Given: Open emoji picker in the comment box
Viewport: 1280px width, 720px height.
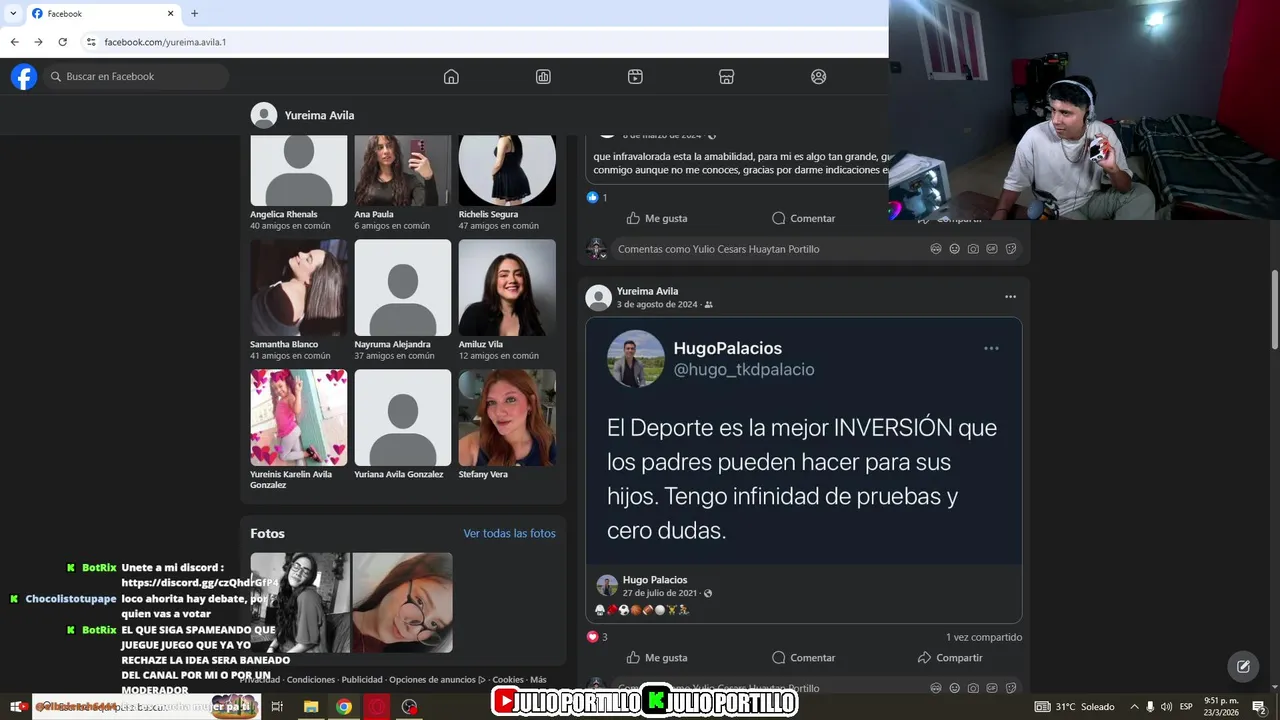Looking at the screenshot, I should [954, 249].
